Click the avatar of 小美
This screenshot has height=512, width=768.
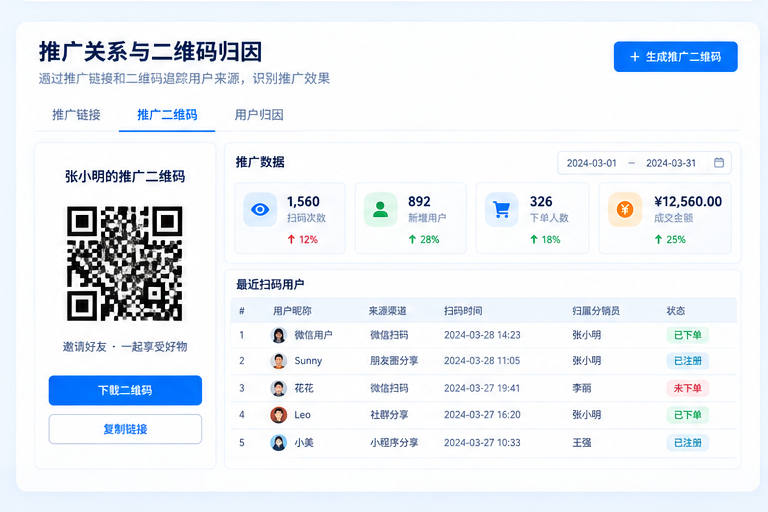point(279,443)
